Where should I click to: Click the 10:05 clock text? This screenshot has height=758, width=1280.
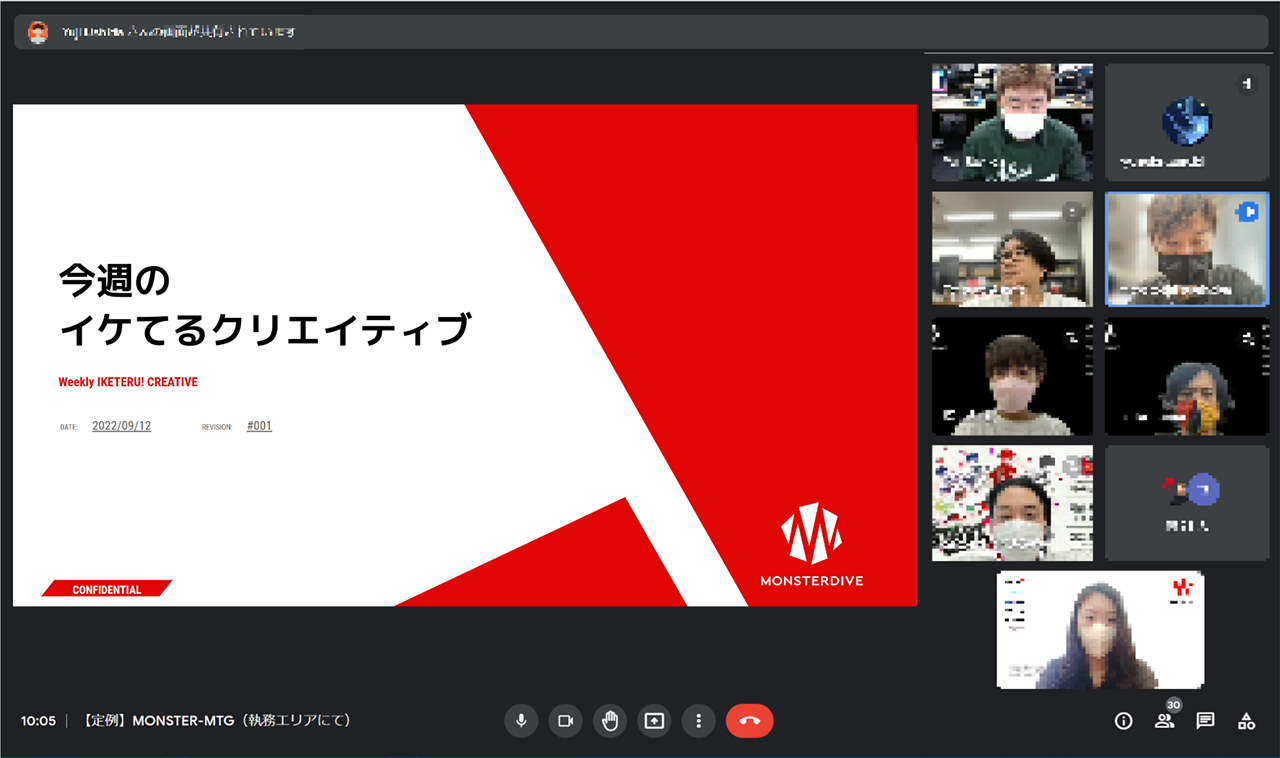[38, 720]
